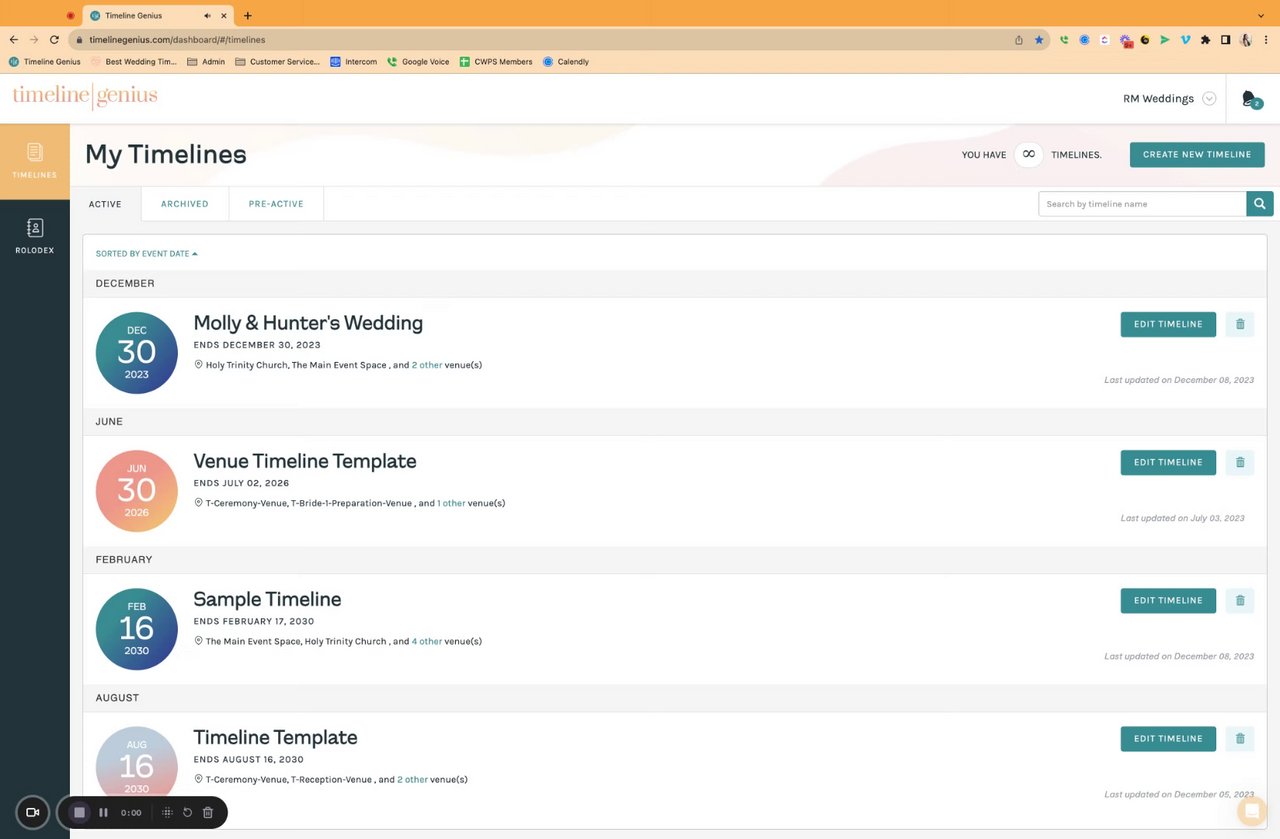1280x839 pixels.
Task: Restart the recording with the circular arrow
Action: (x=187, y=812)
